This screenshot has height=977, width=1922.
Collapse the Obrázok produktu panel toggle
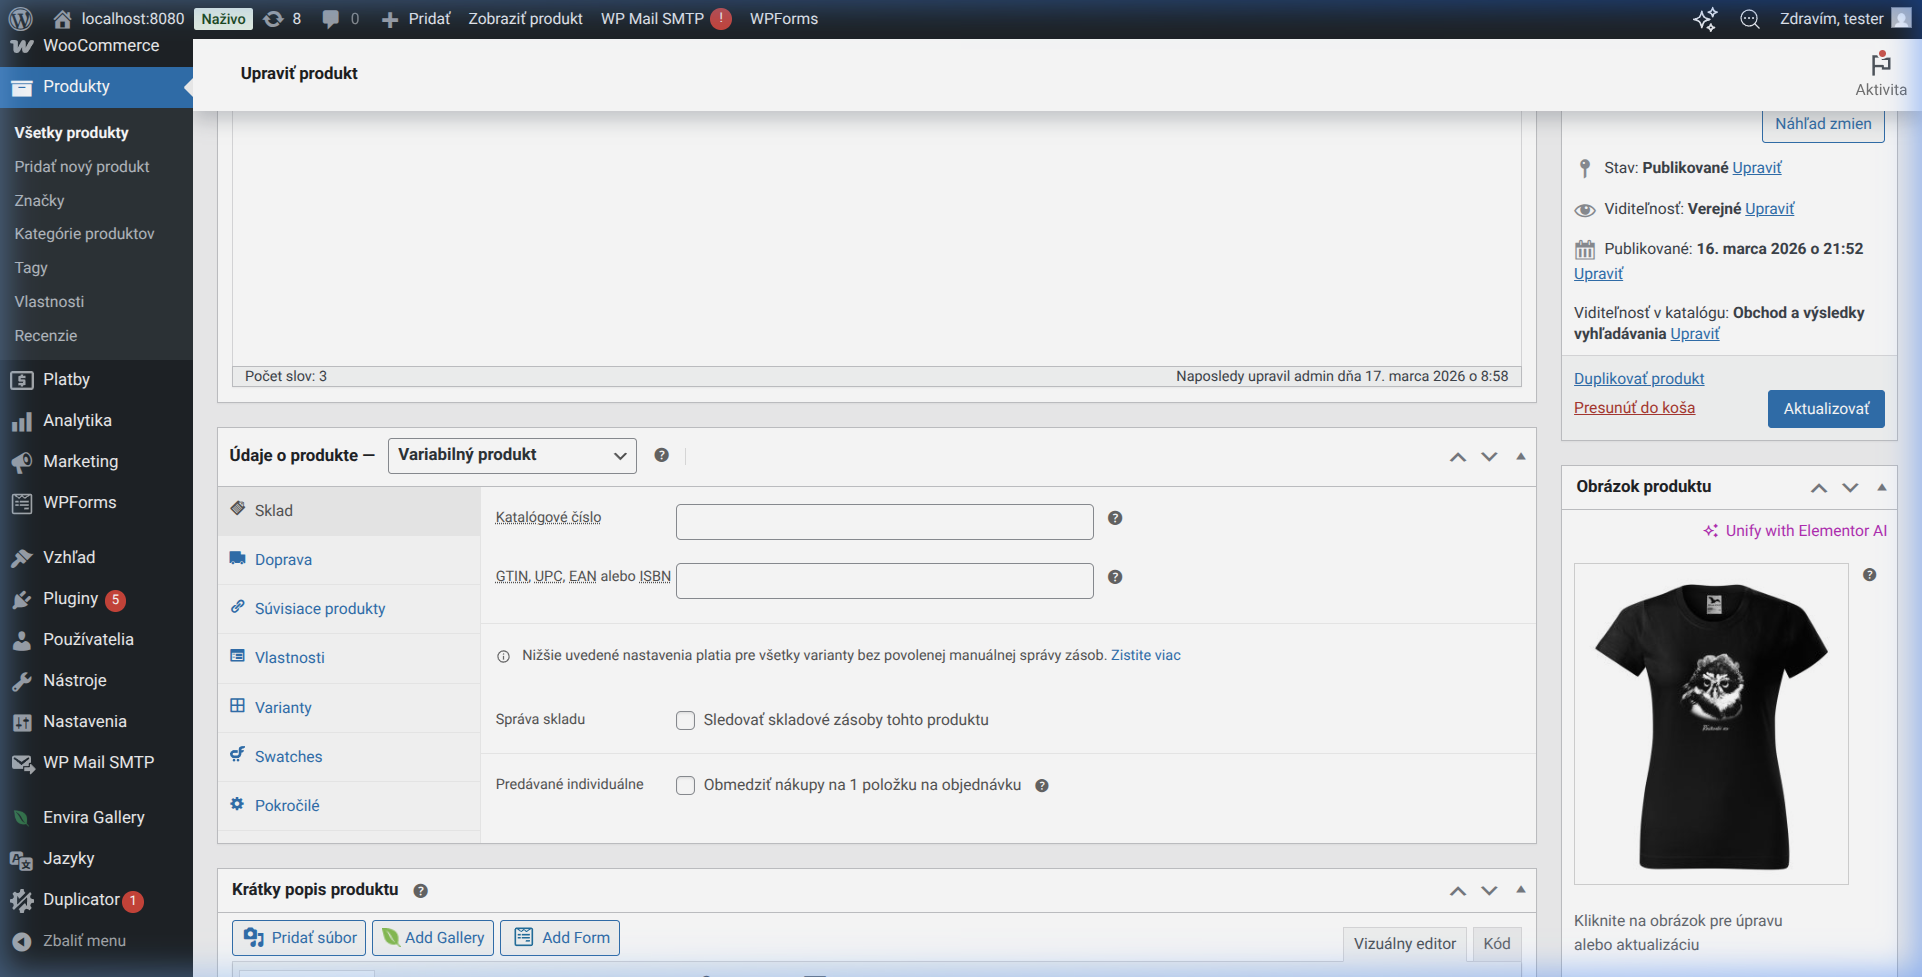tap(1881, 487)
